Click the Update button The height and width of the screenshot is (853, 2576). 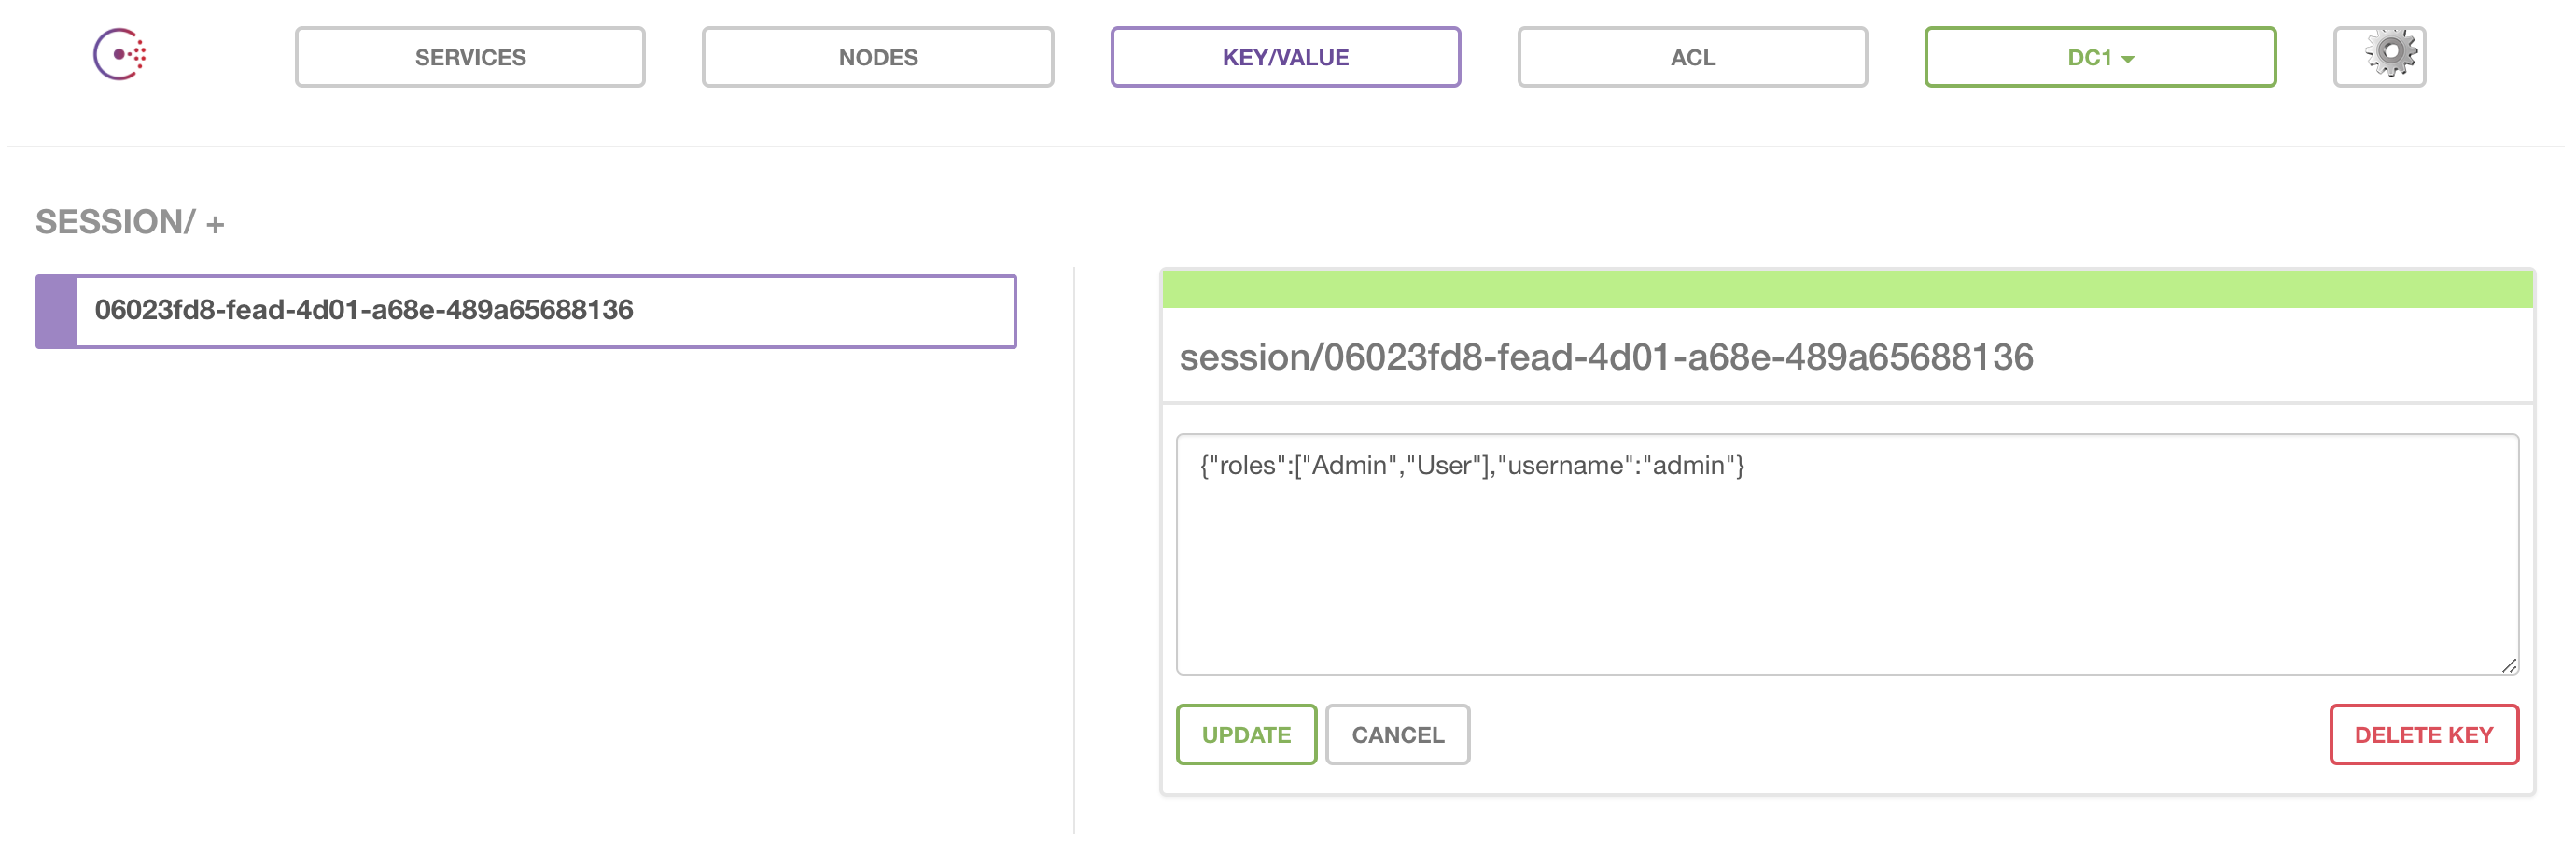[1246, 734]
